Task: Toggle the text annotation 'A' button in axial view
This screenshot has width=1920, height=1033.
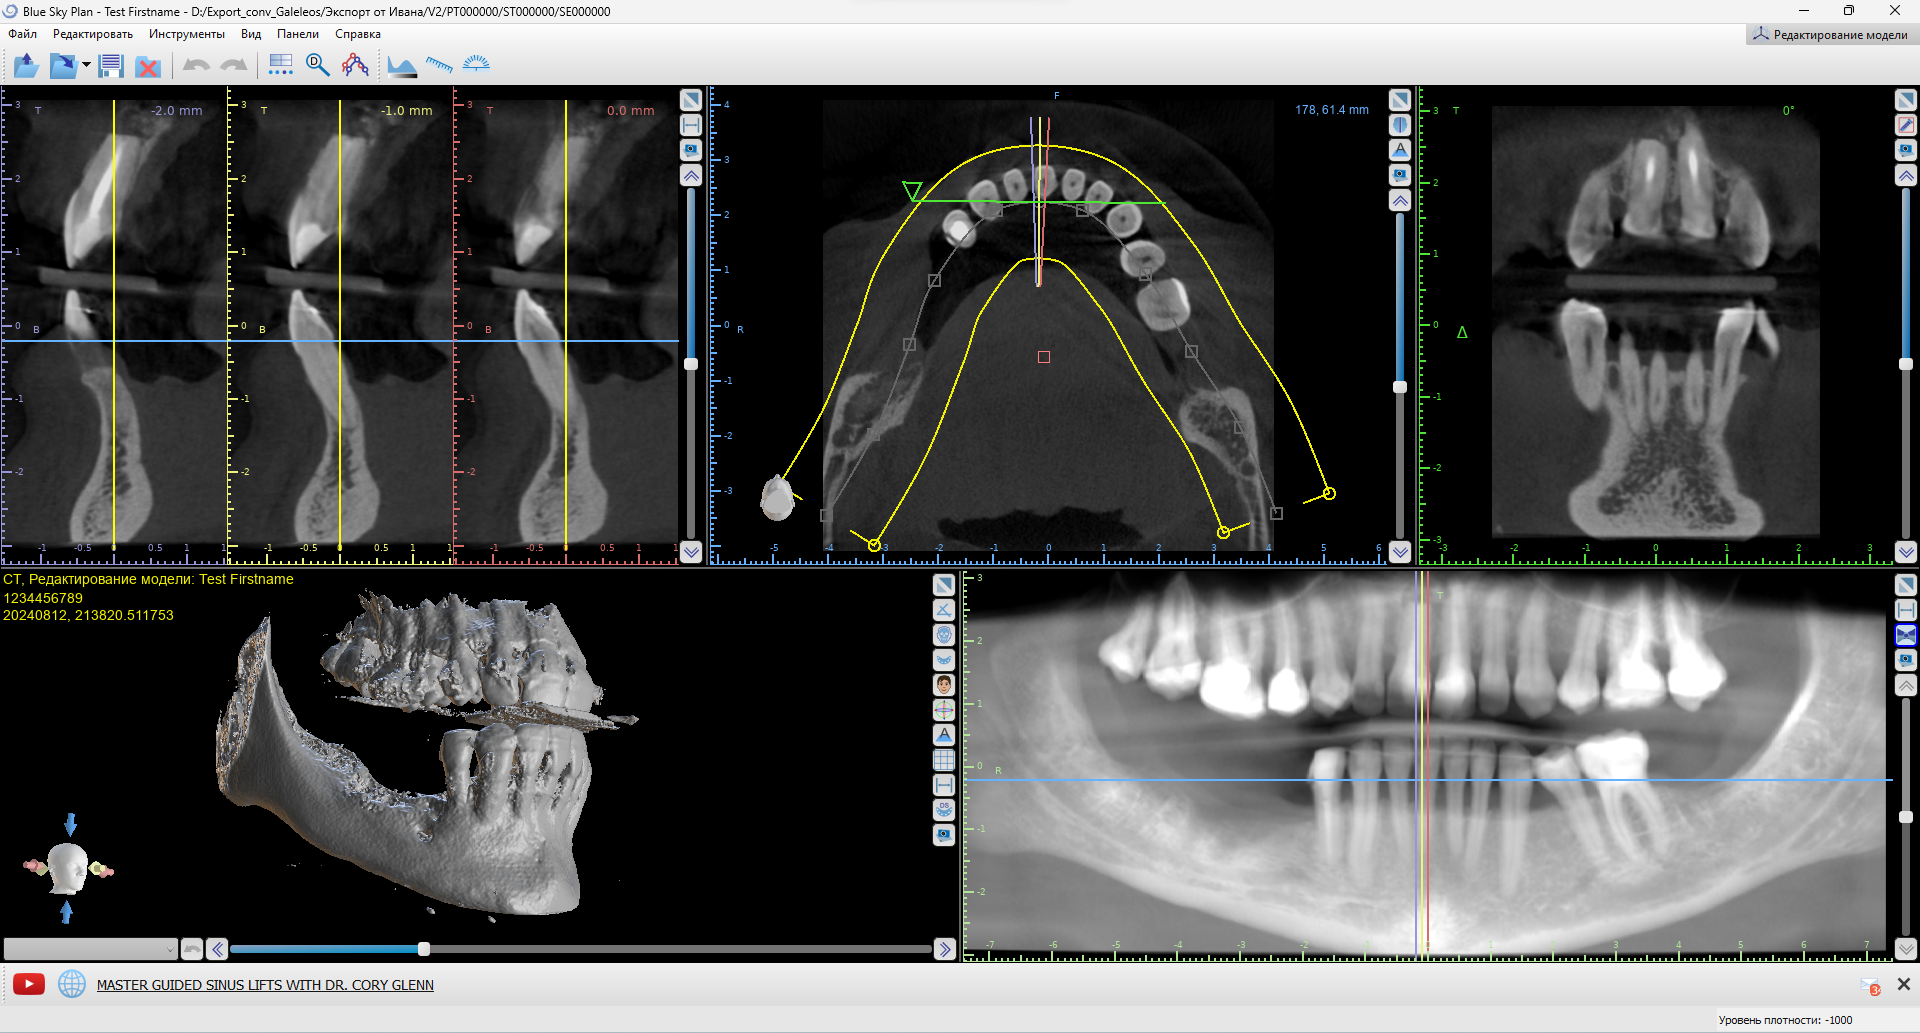Action: pos(1400,150)
